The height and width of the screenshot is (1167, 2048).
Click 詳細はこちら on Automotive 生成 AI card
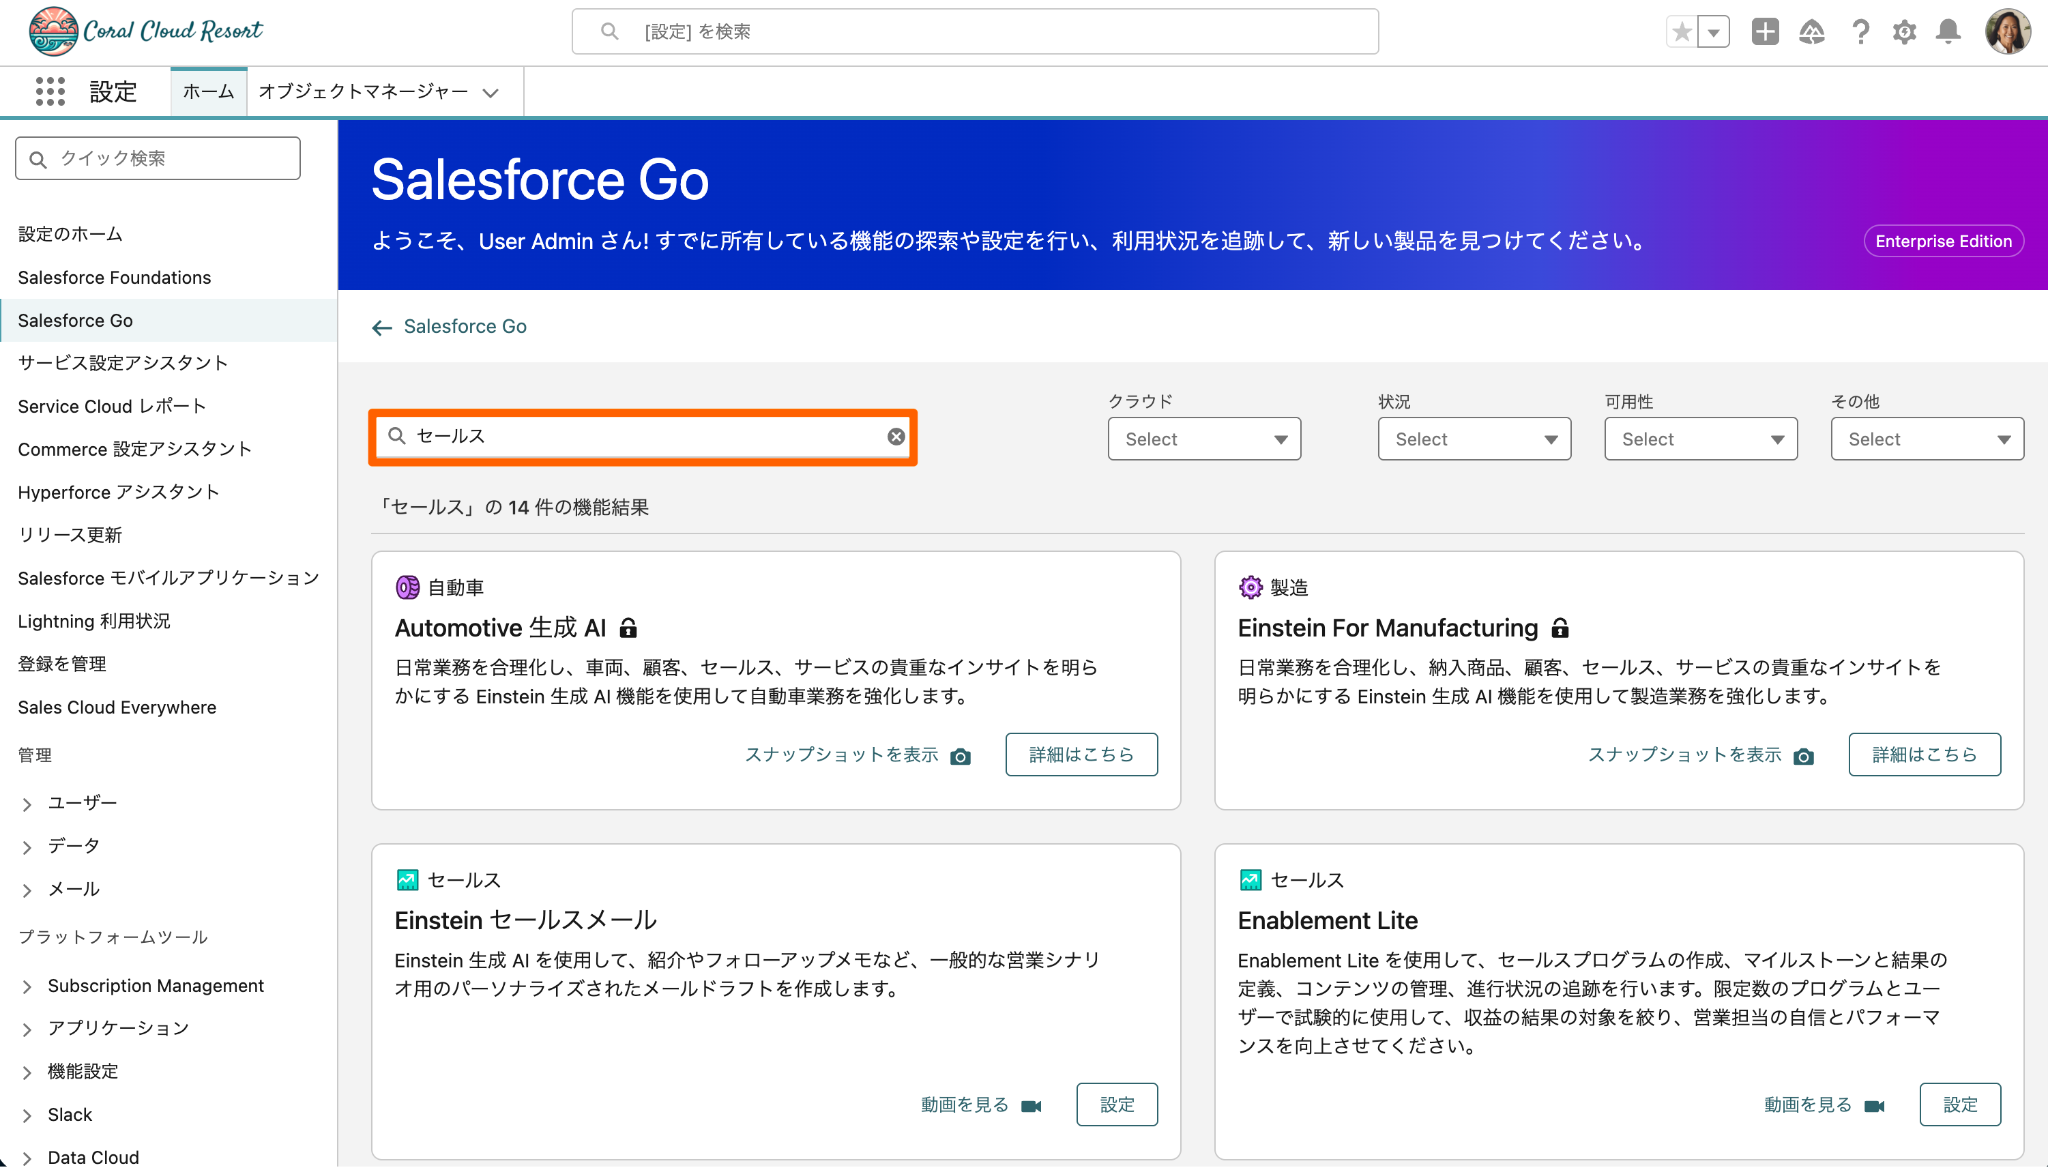click(1081, 754)
